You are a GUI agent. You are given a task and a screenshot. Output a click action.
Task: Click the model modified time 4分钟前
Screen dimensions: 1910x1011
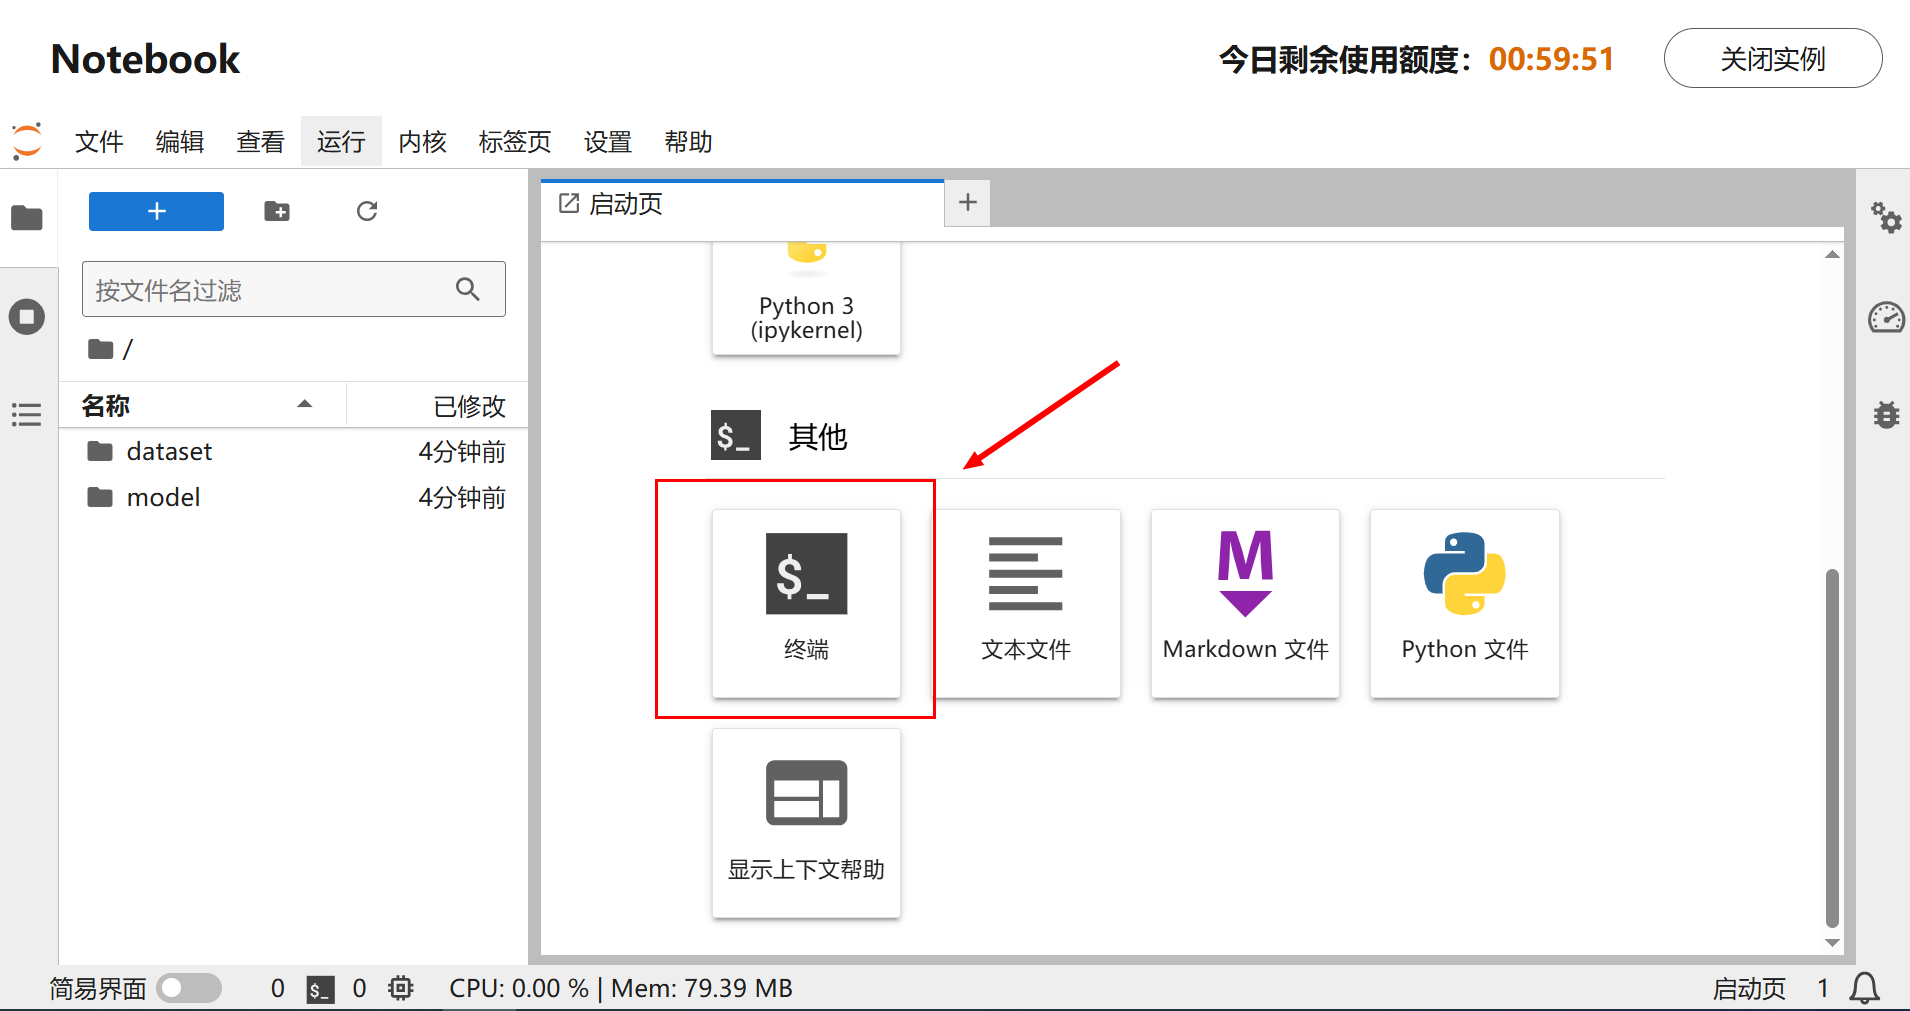coord(462,497)
